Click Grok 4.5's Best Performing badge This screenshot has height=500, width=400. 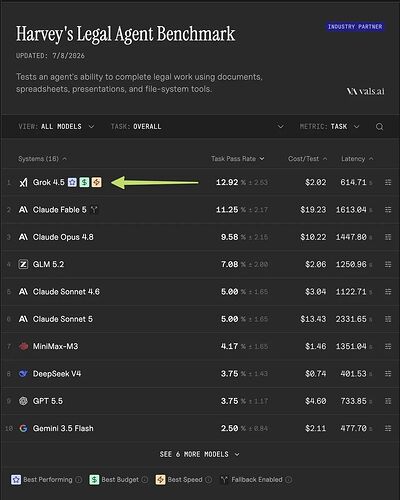(x=72, y=182)
